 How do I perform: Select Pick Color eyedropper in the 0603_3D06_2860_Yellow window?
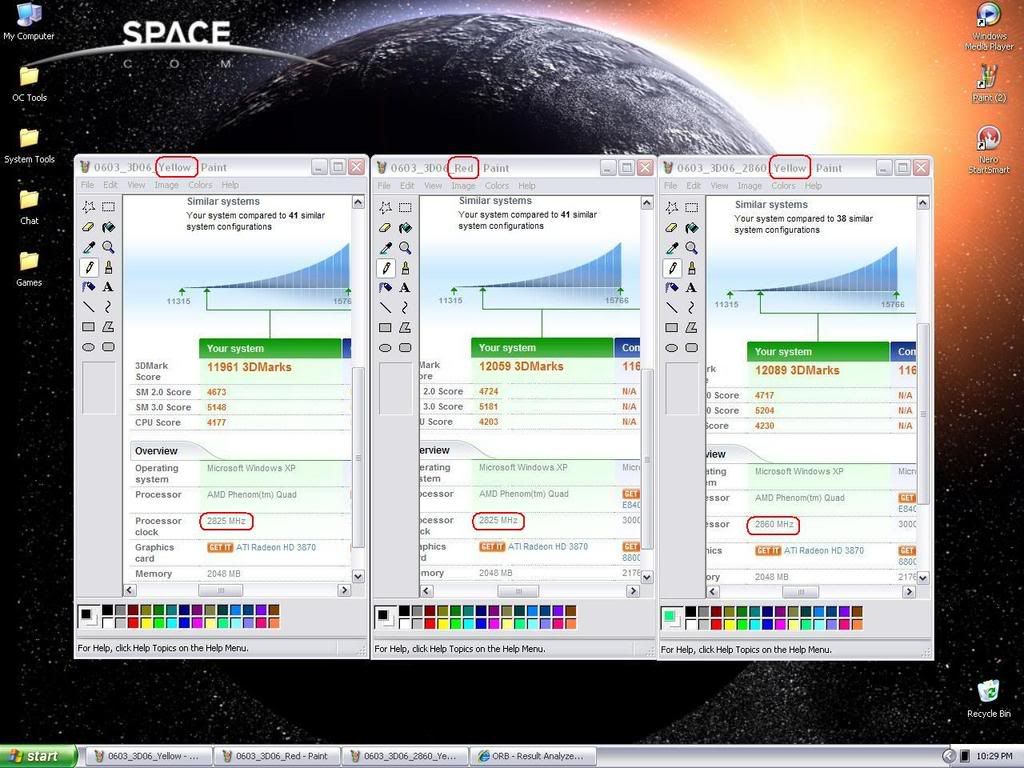click(672, 248)
